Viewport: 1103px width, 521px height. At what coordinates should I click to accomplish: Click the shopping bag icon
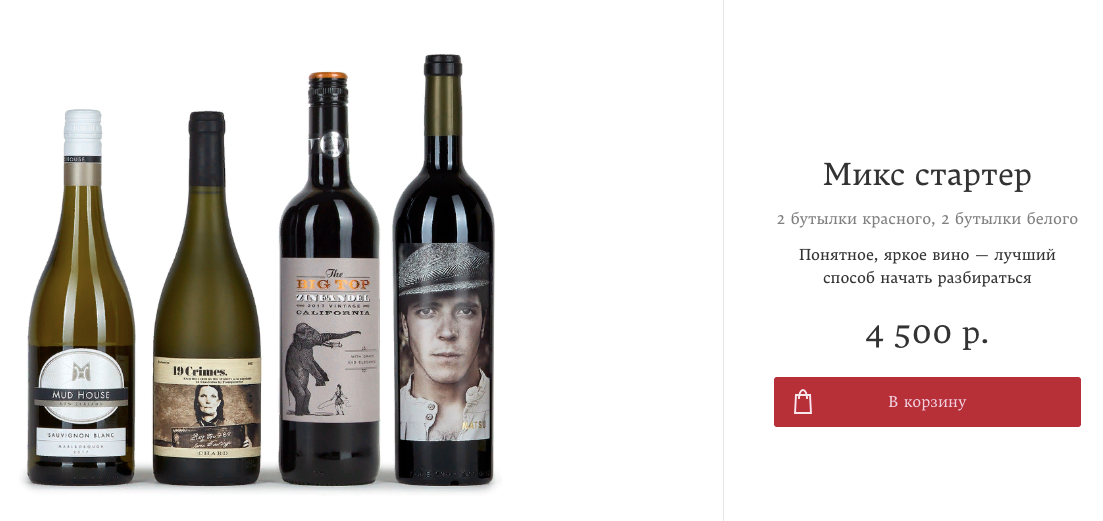point(803,402)
